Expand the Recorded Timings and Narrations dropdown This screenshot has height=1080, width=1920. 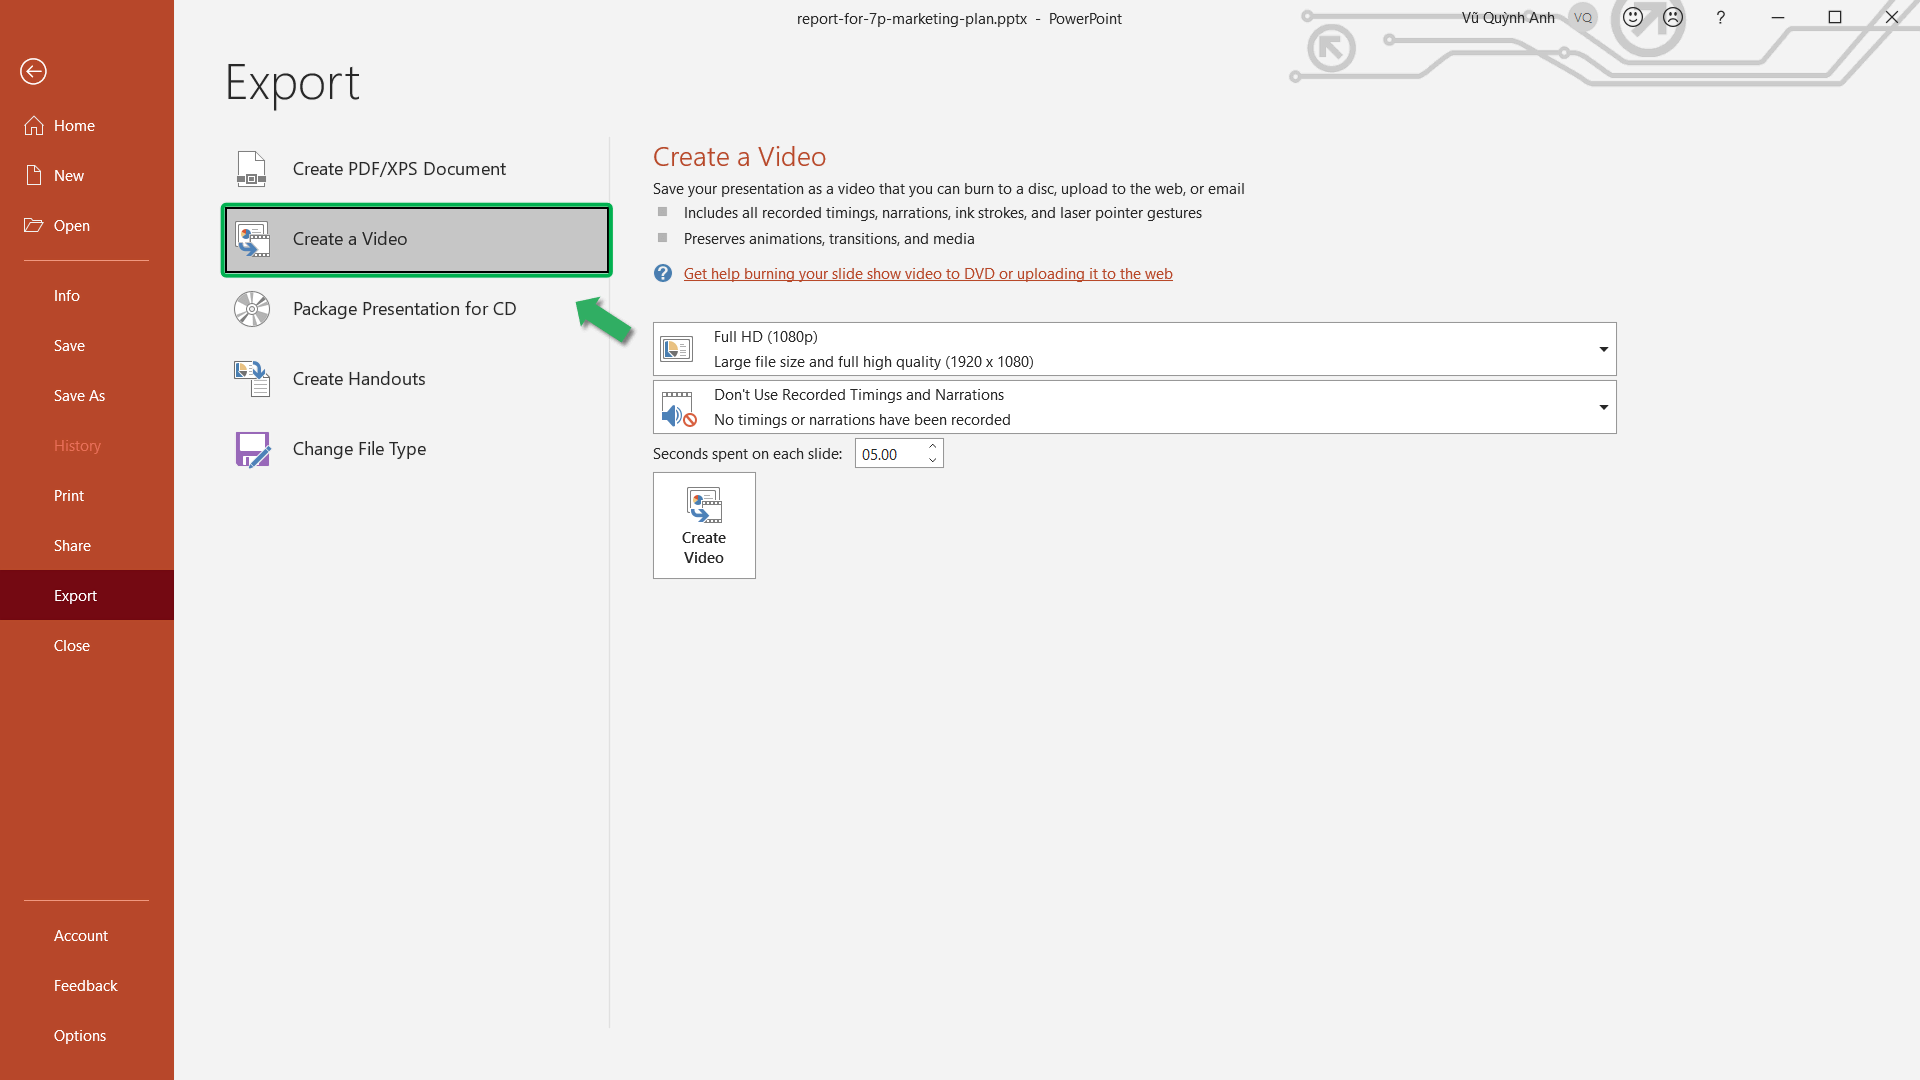pos(1603,407)
